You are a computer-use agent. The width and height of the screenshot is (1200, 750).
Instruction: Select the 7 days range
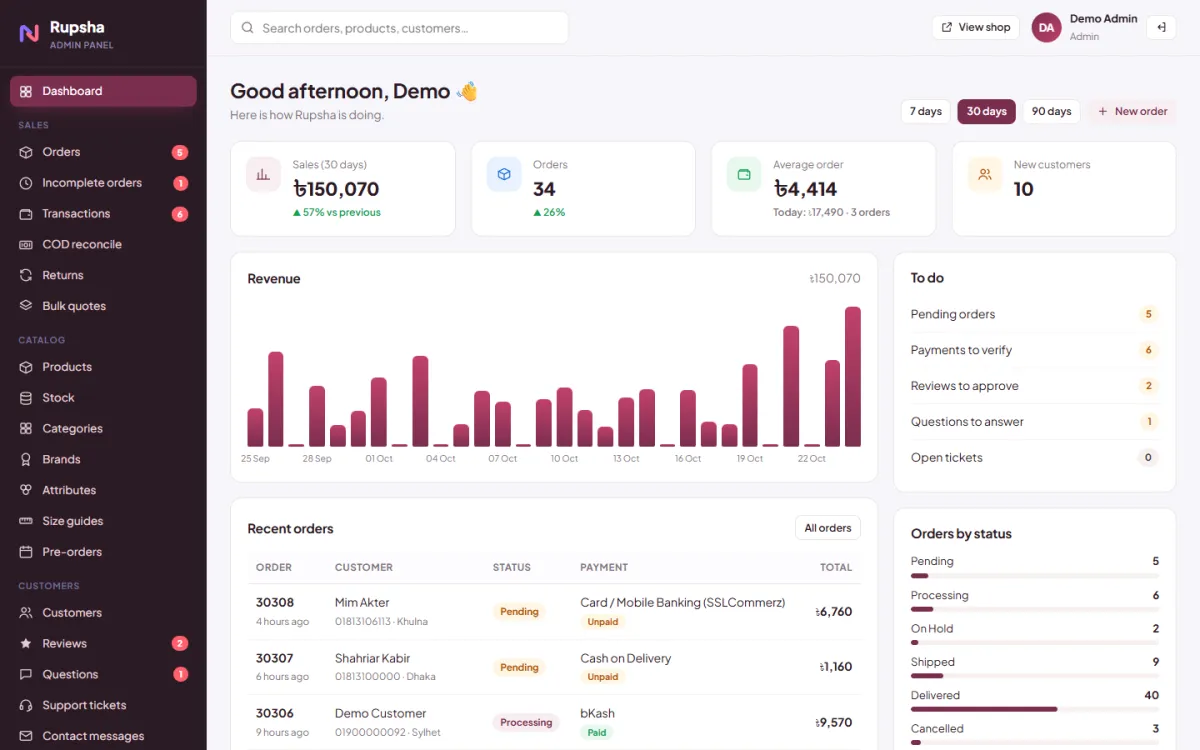tap(926, 111)
